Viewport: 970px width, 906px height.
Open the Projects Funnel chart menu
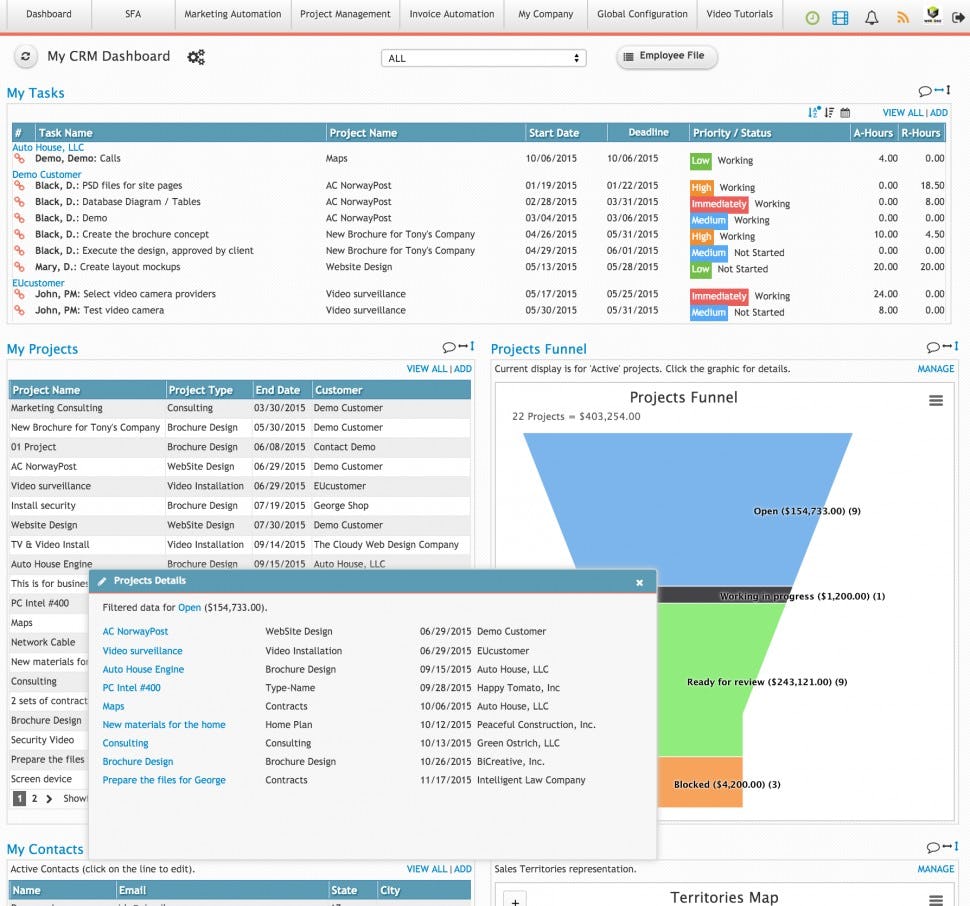point(936,399)
